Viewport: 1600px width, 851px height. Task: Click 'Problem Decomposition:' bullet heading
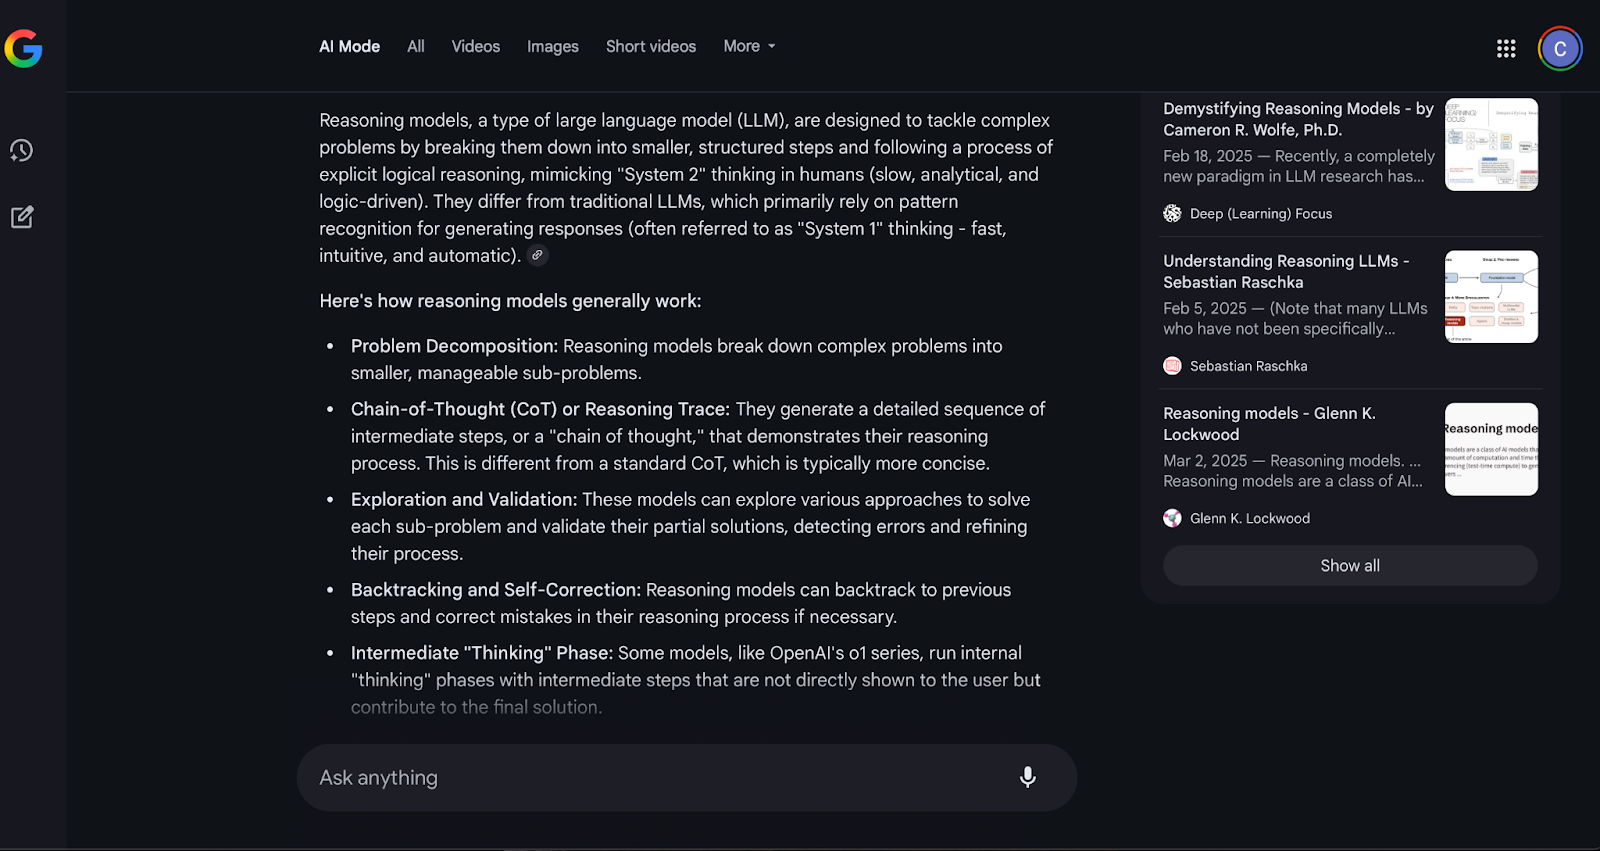[x=454, y=346]
